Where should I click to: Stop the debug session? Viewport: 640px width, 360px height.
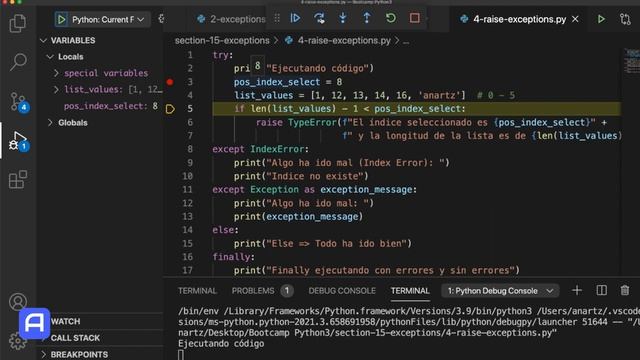click(x=415, y=18)
